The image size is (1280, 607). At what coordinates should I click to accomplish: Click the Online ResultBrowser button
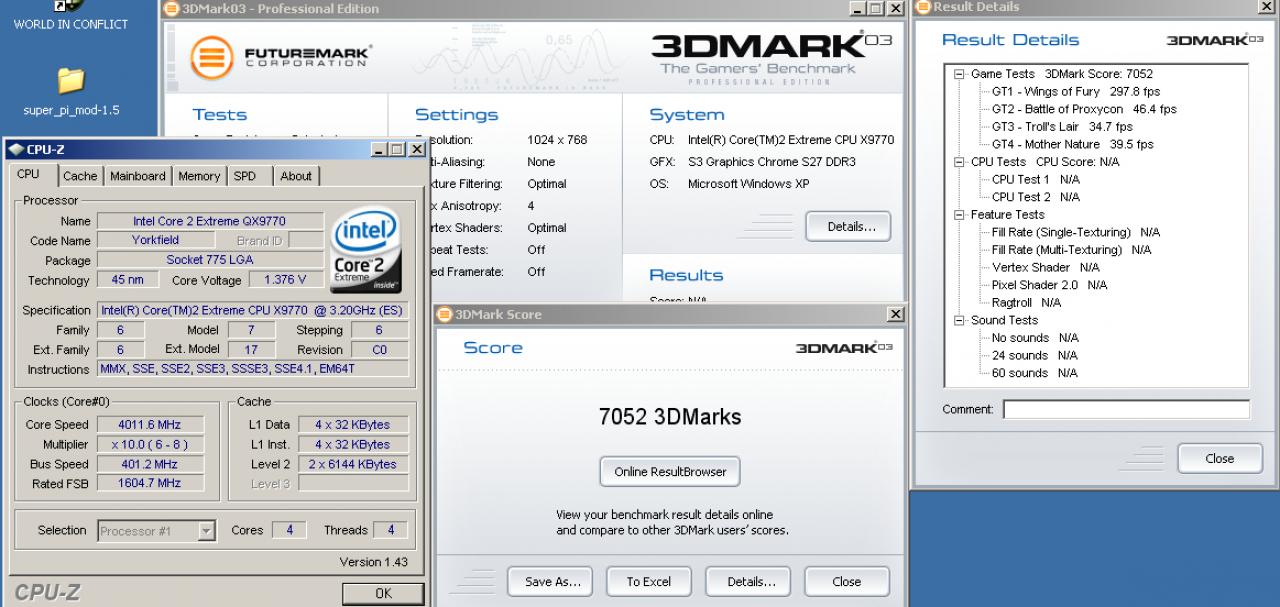click(670, 471)
